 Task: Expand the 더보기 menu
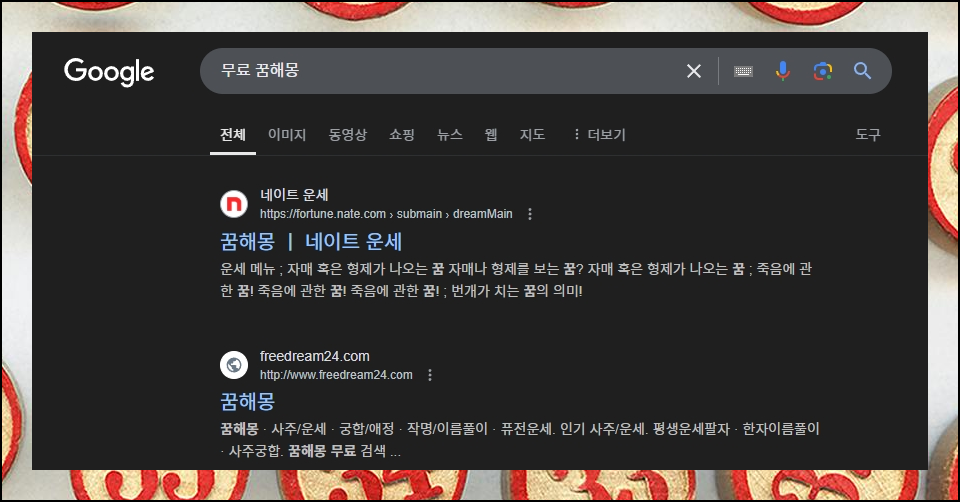599,135
